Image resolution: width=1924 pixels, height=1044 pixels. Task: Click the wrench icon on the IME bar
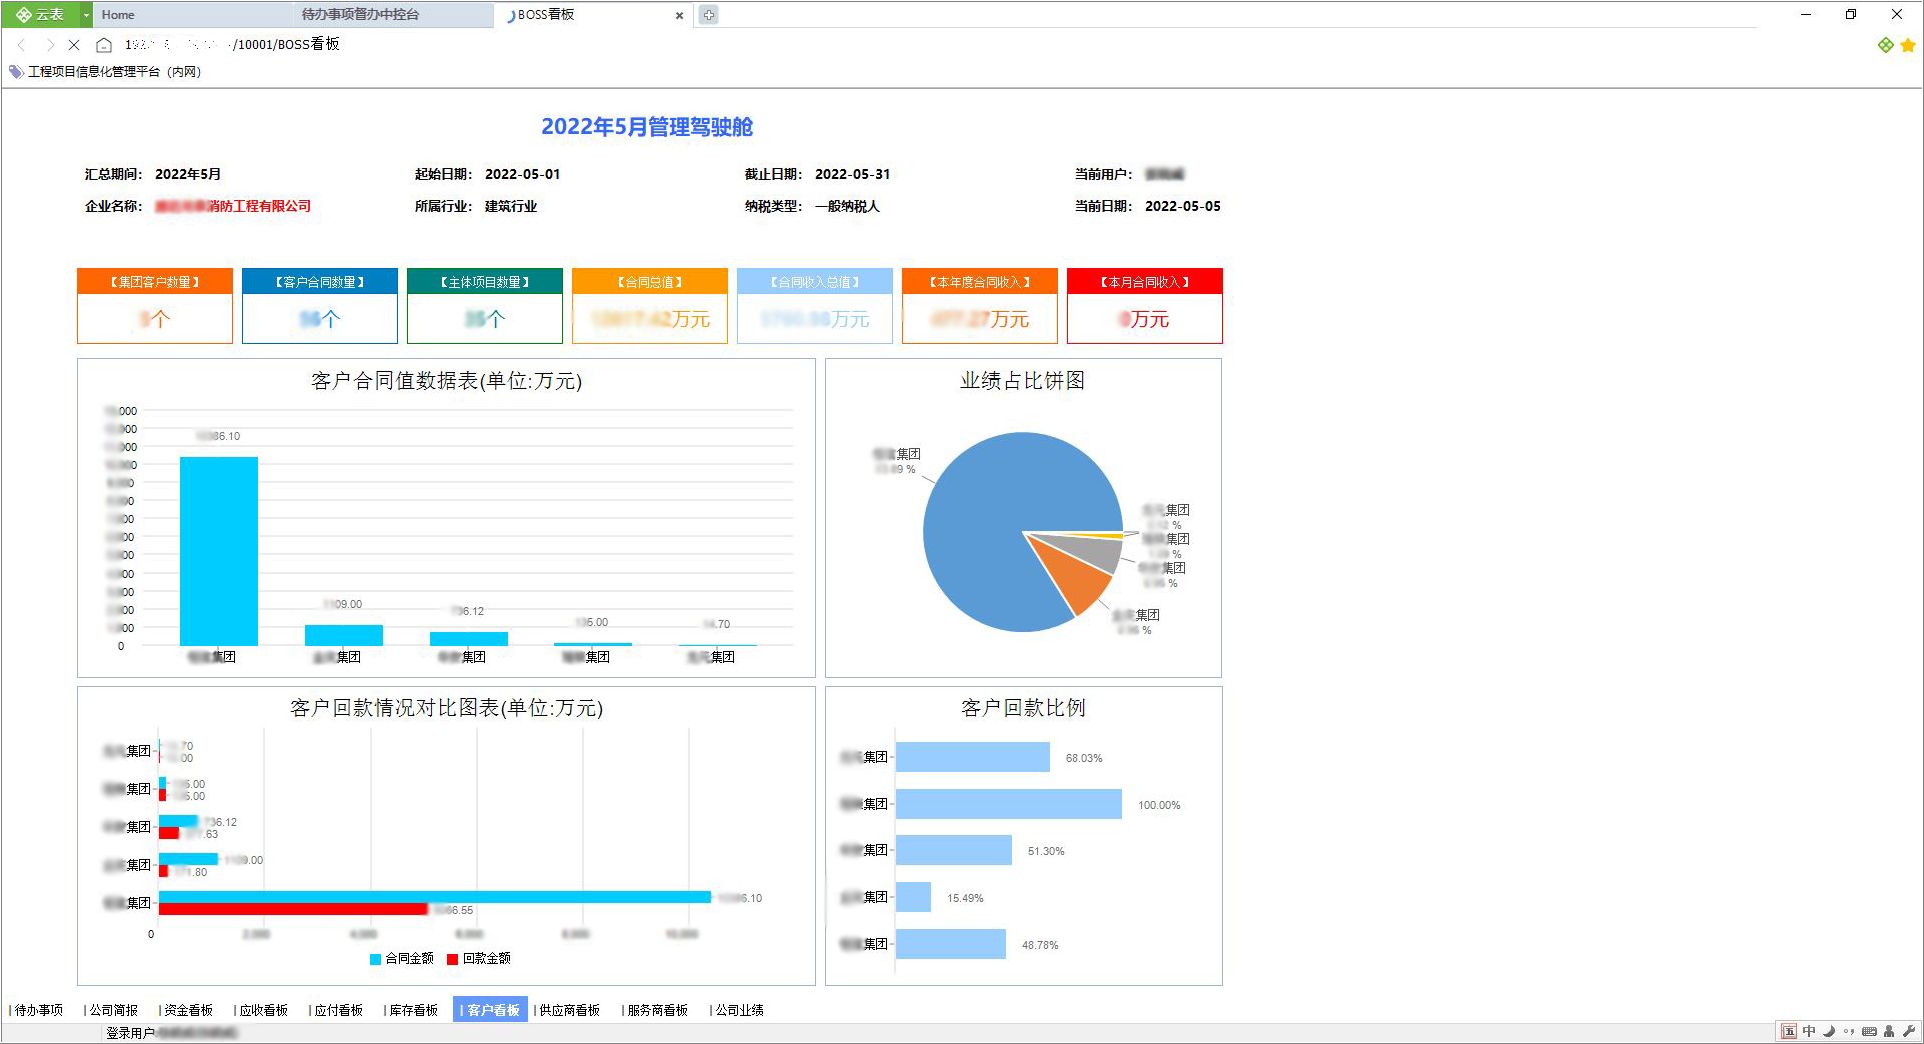coord(1908,1031)
